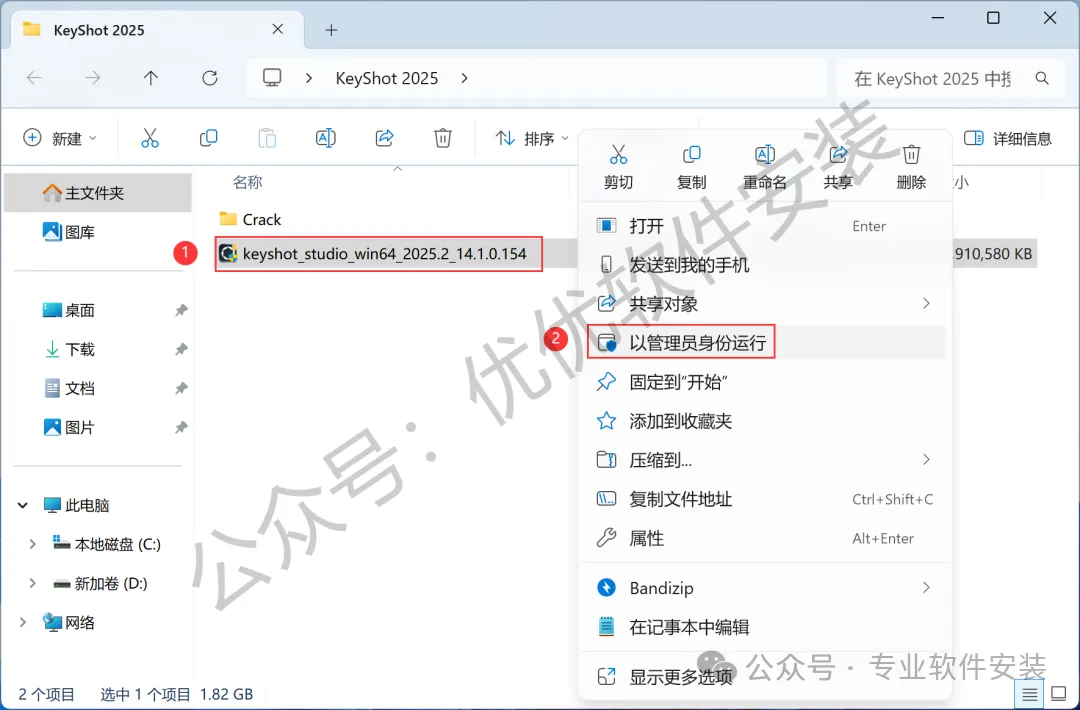This screenshot has width=1080, height=710.
Task: Close the KeyShot 2025 tab
Action: click(x=278, y=29)
